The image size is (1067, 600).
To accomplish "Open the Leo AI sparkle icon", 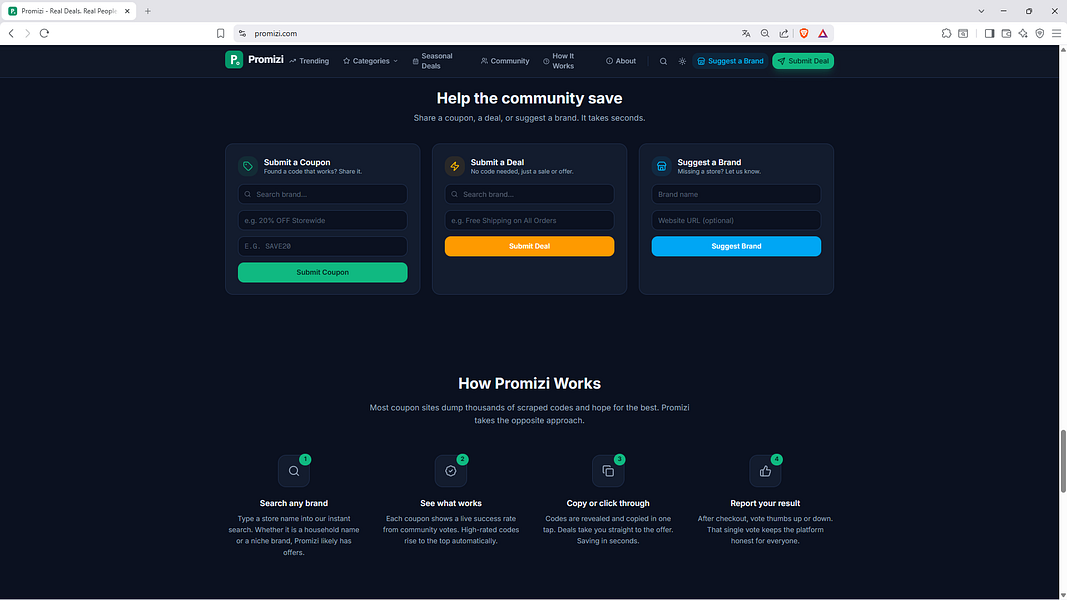I will point(1023,33).
